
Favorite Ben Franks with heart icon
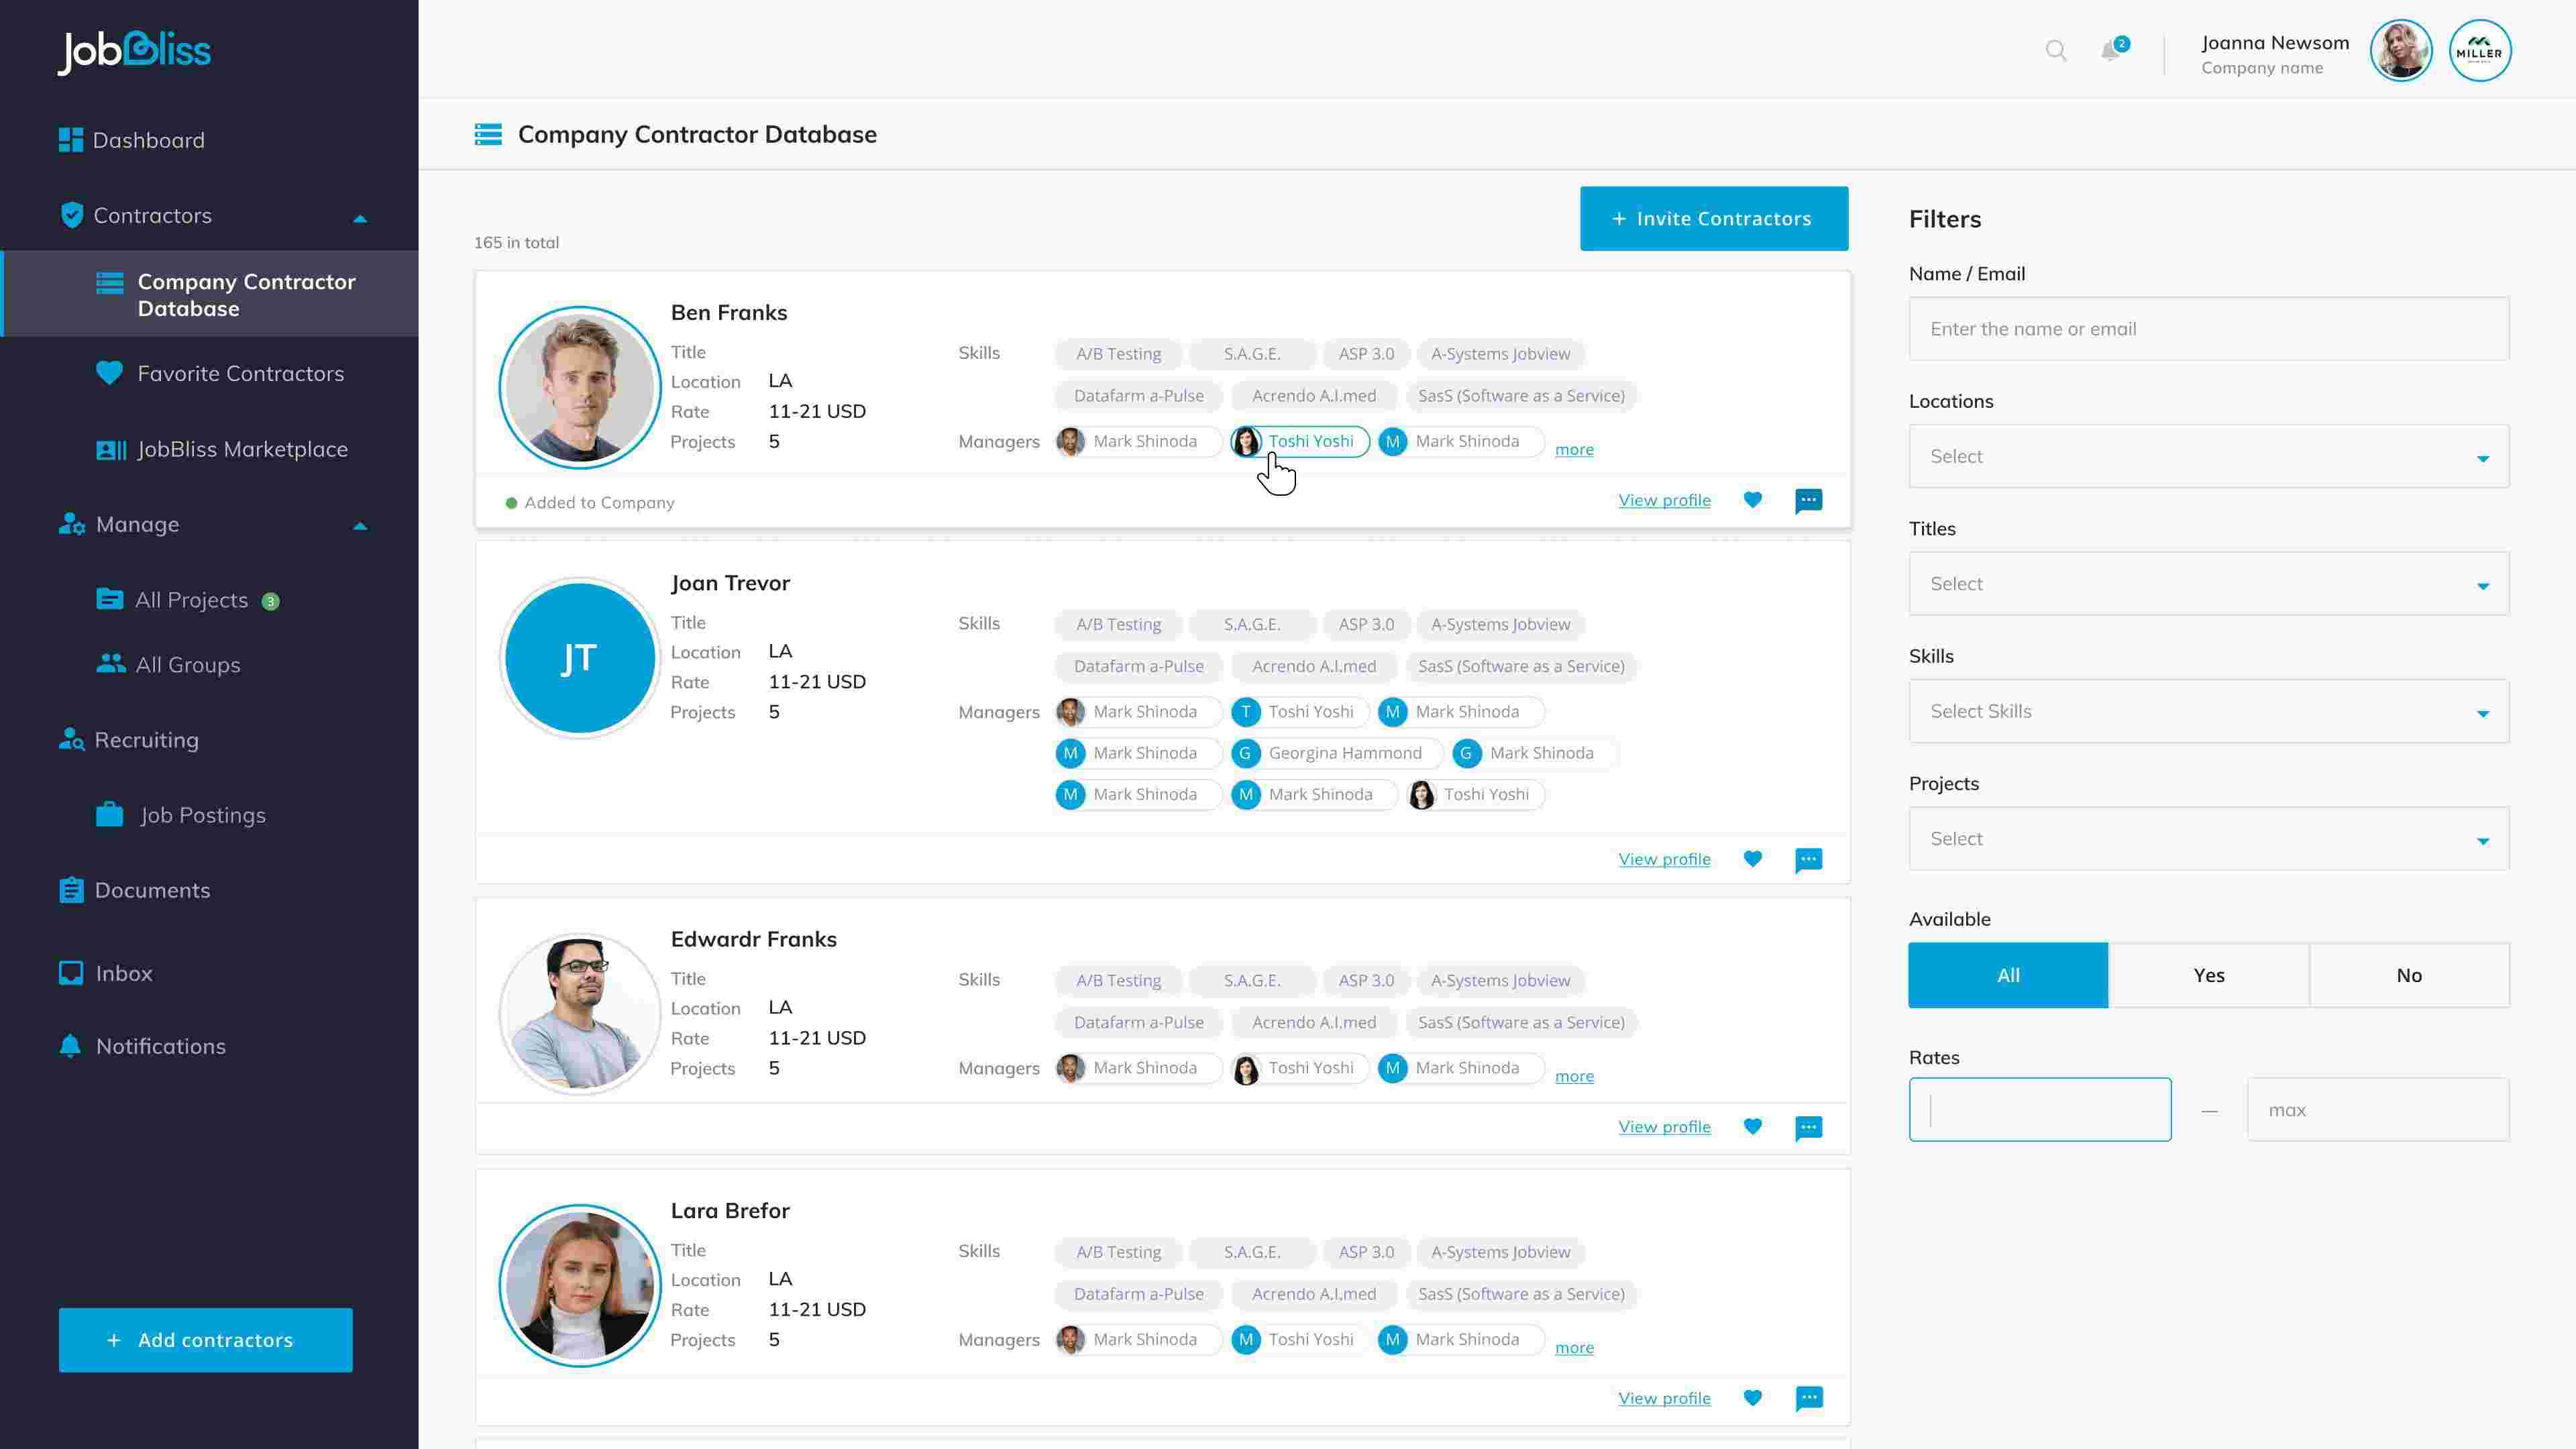(x=1752, y=500)
